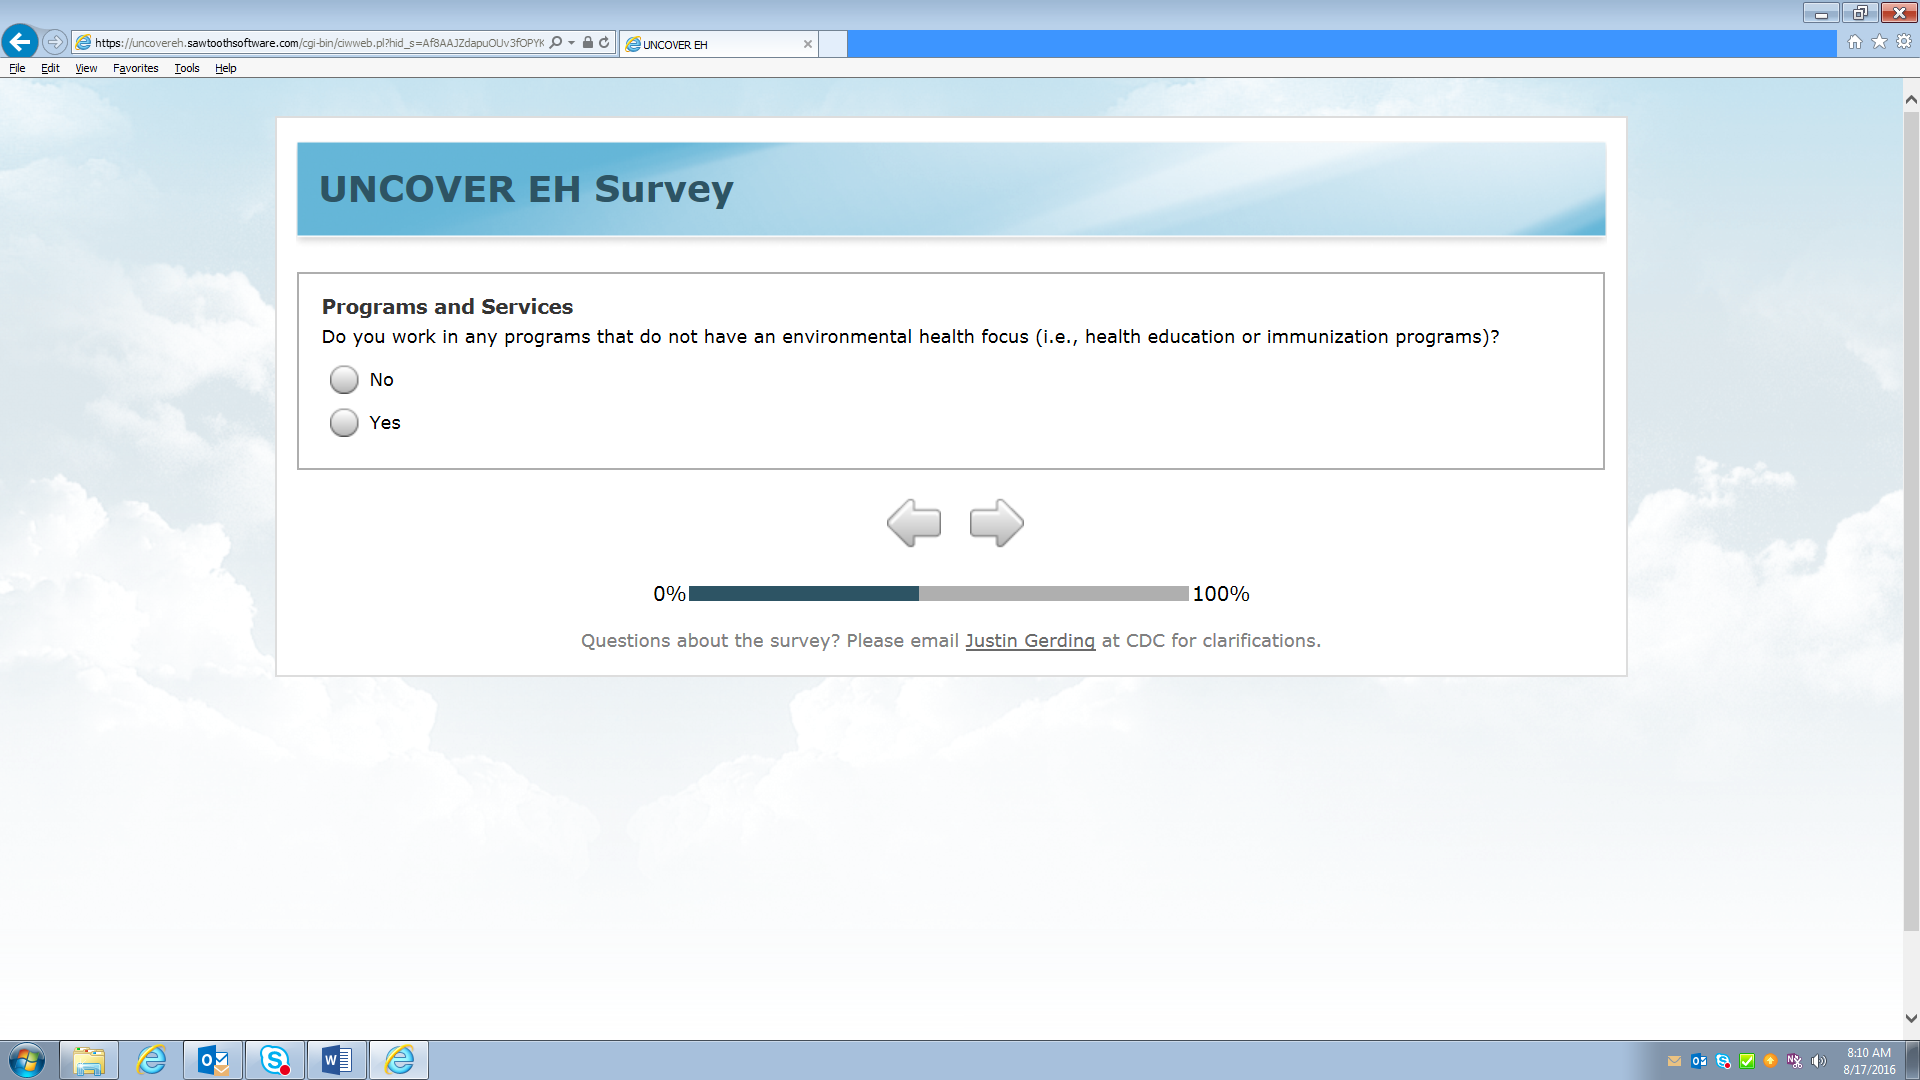Open browser settings gear icon

tap(1904, 42)
